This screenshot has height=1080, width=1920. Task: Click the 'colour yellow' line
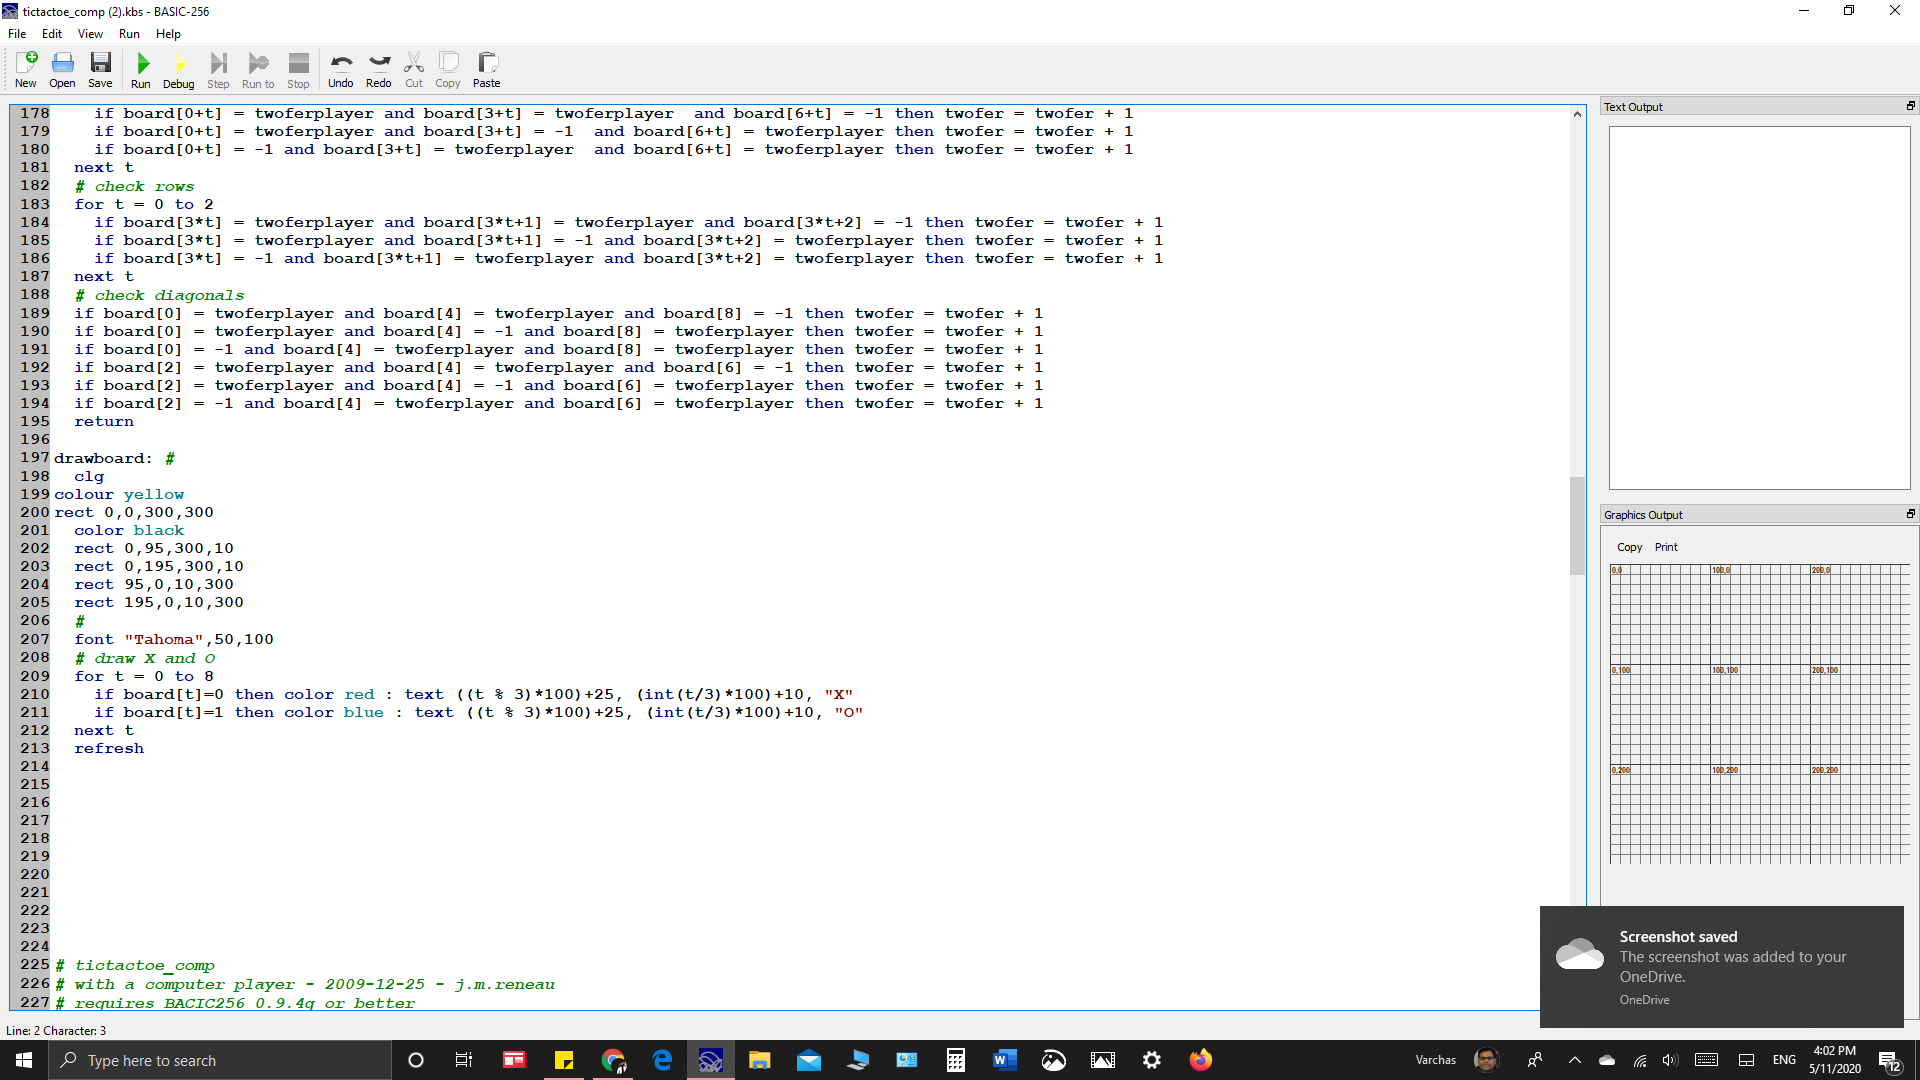click(119, 494)
